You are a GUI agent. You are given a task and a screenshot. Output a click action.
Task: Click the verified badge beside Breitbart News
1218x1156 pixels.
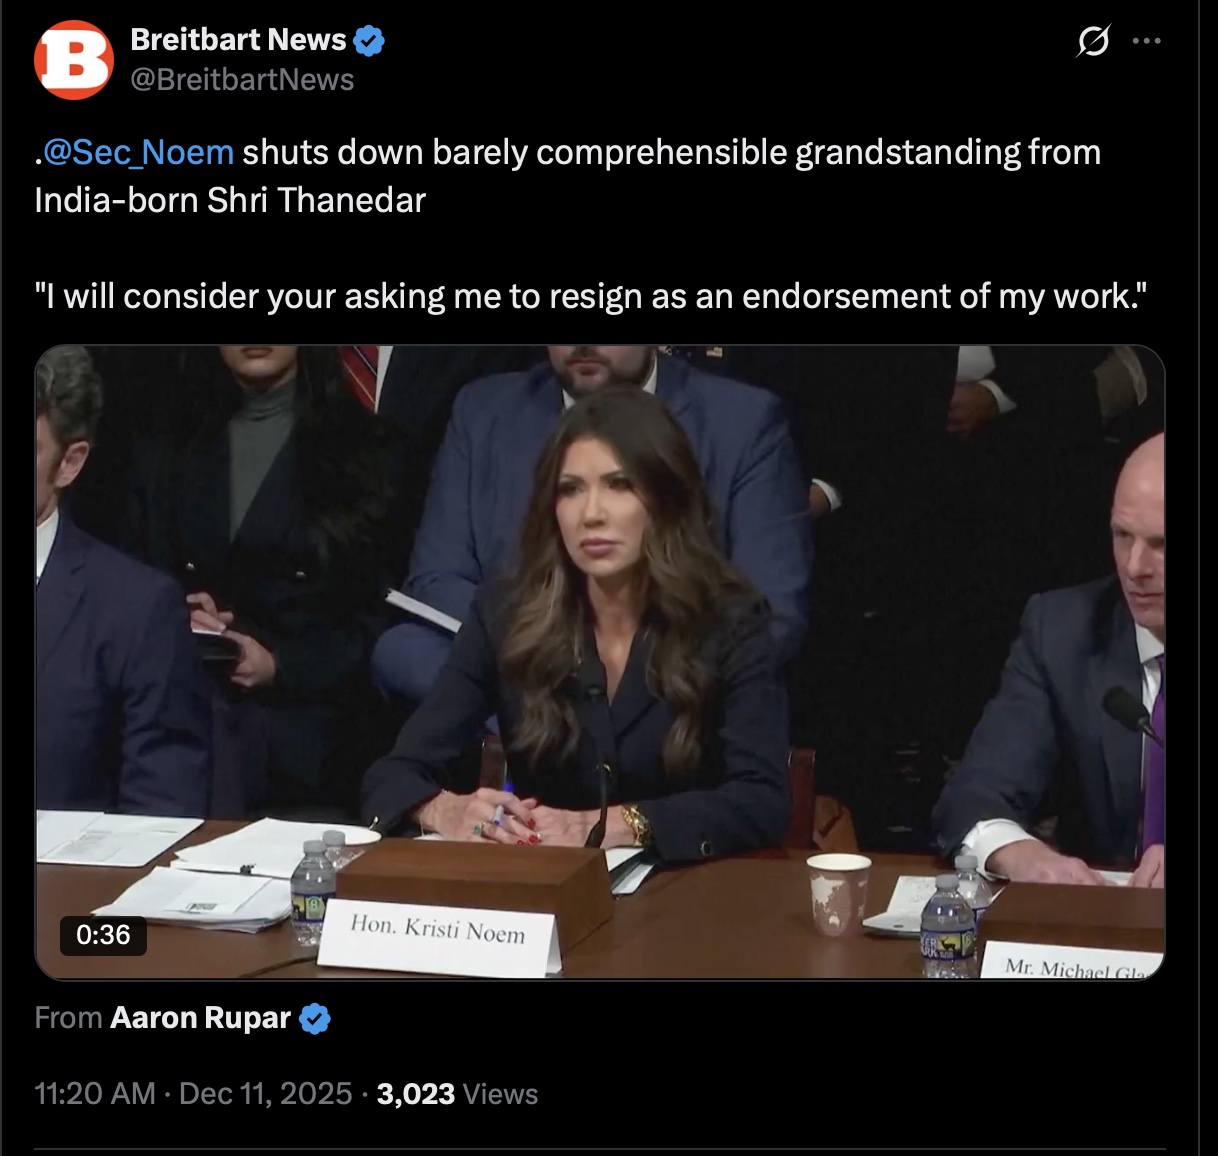click(x=369, y=40)
